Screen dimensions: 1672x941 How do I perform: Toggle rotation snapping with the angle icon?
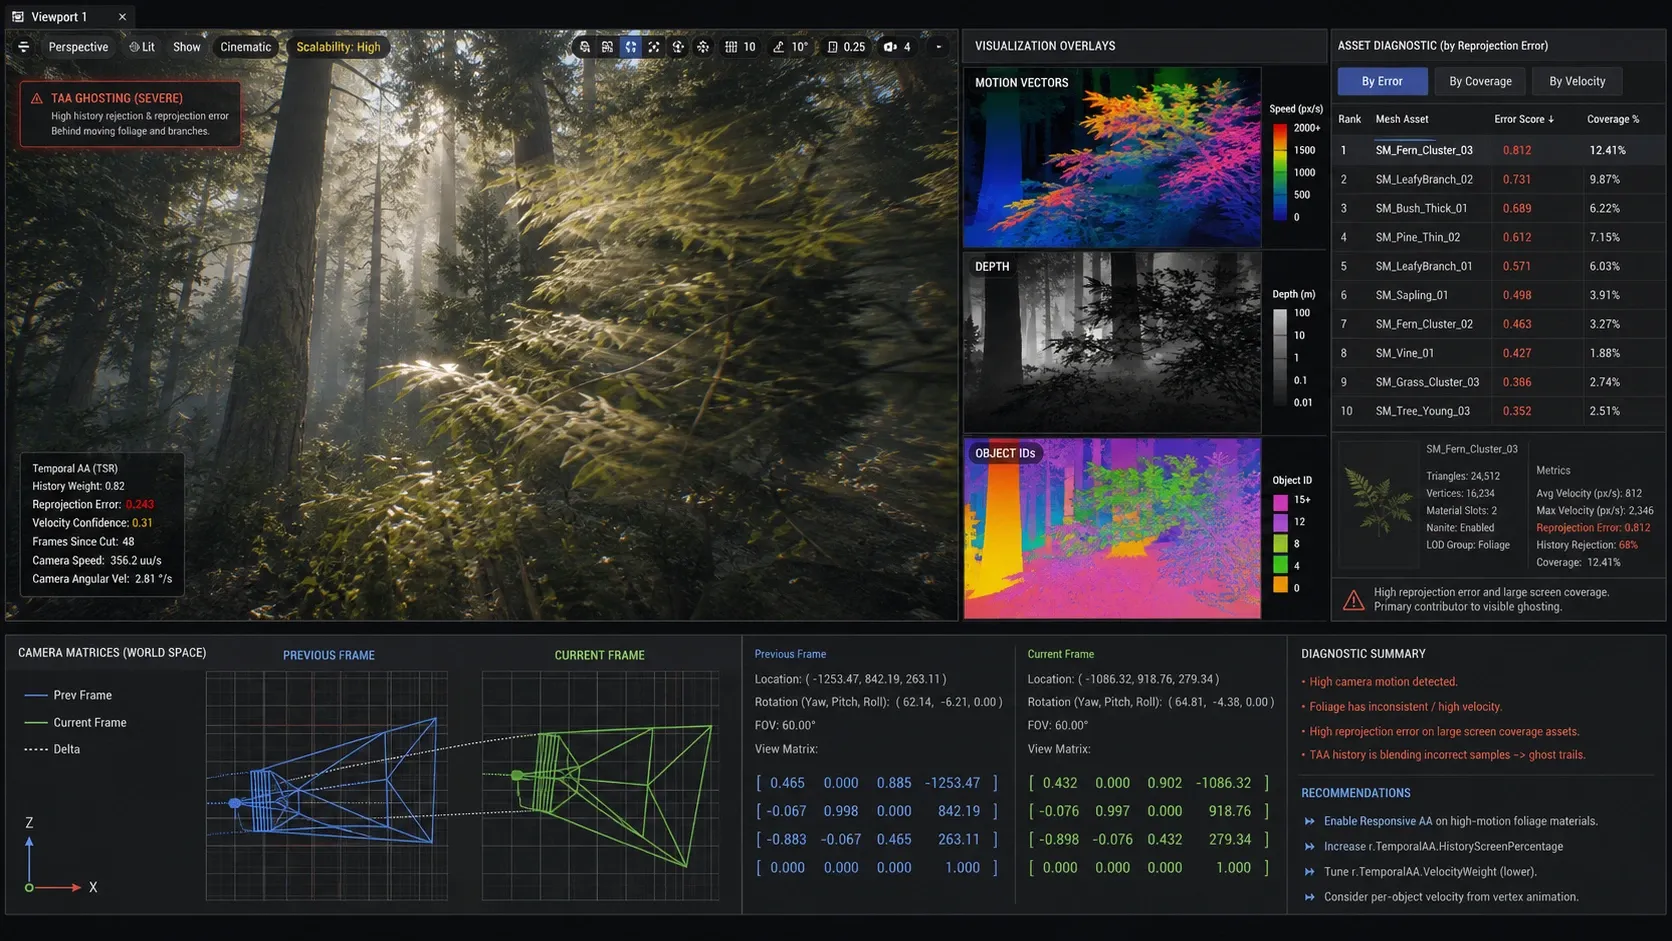[x=779, y=47]
